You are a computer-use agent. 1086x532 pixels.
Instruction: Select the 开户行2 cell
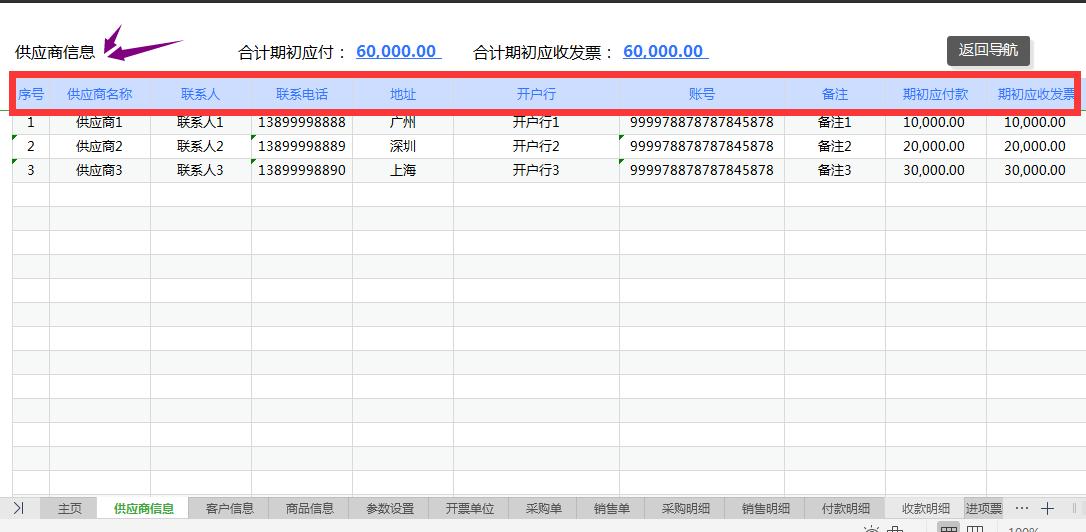(536, 146)
